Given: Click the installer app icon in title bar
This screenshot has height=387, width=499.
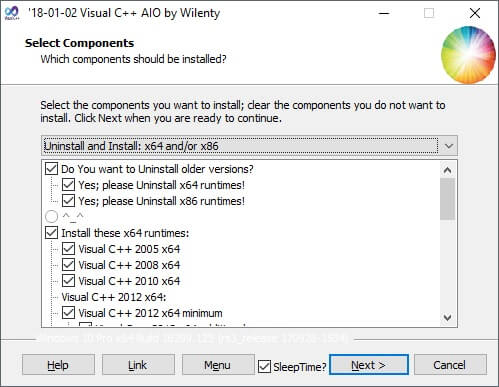Looking at the screenshot, I should point(12,13).
